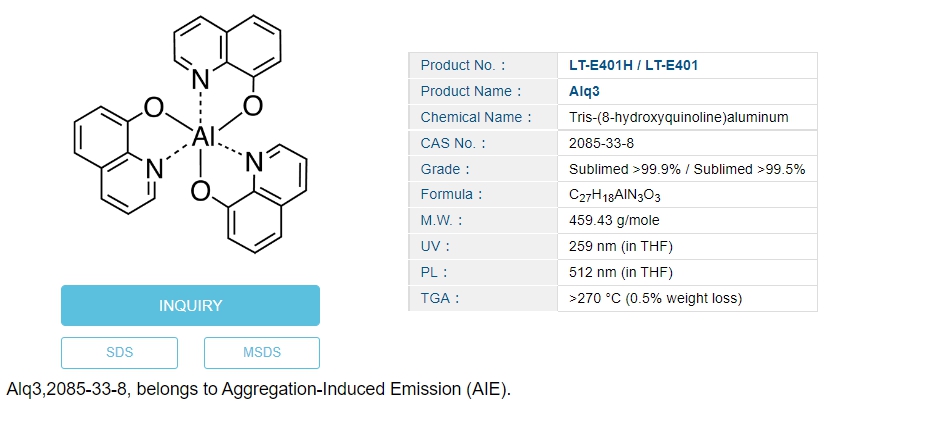This screenshot has height=438, width=941.
Task: Click the Alq3 chemical structure image
Action: 190,137
